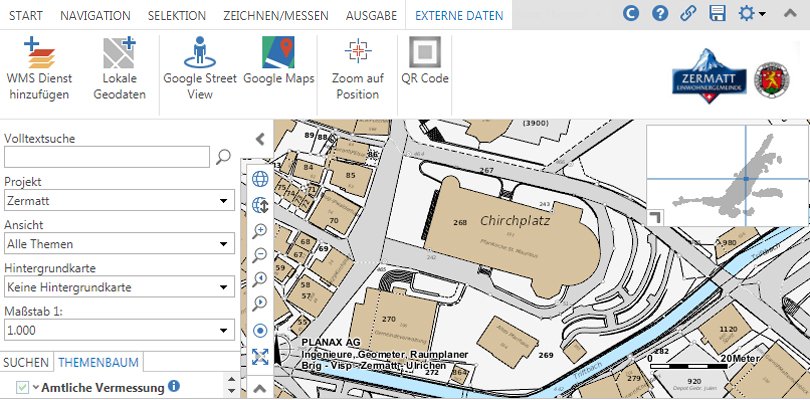Image resolution: width=810 pixels, height=400 pixels.
Task: Collapse the left sidebar panel arrow
Action: pos(259,139)
